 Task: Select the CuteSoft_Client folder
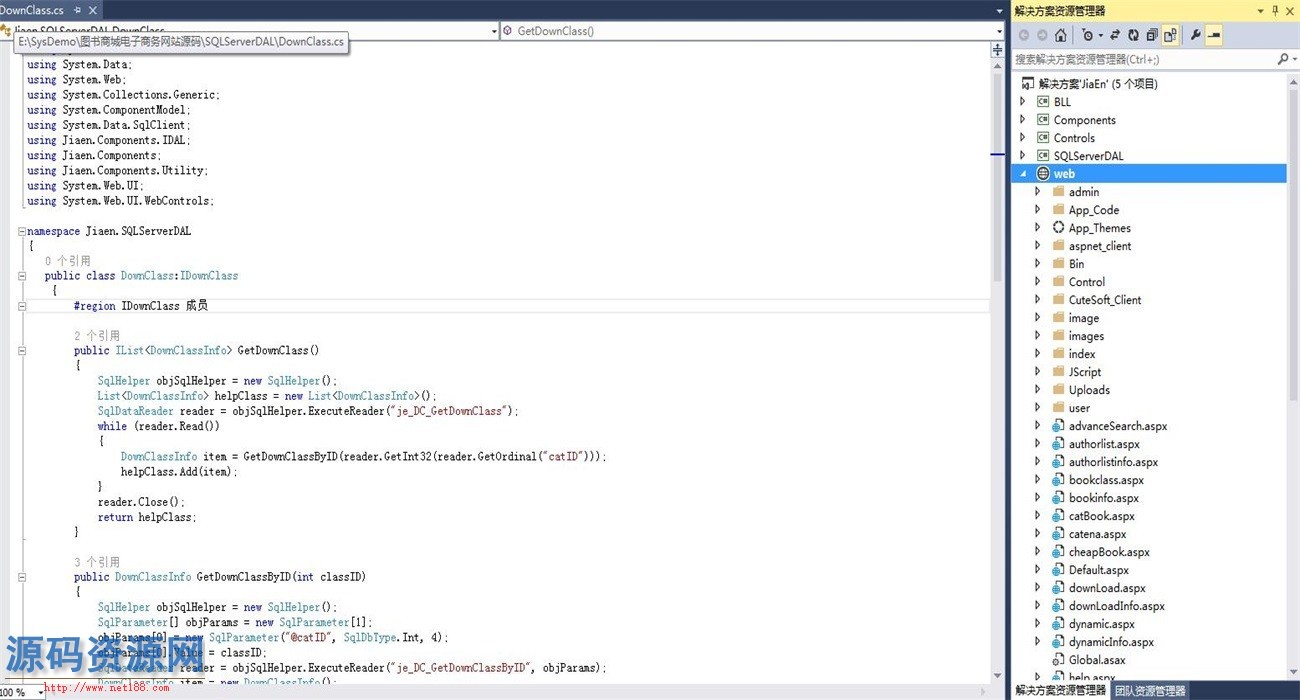click(x=1105, y=300)
